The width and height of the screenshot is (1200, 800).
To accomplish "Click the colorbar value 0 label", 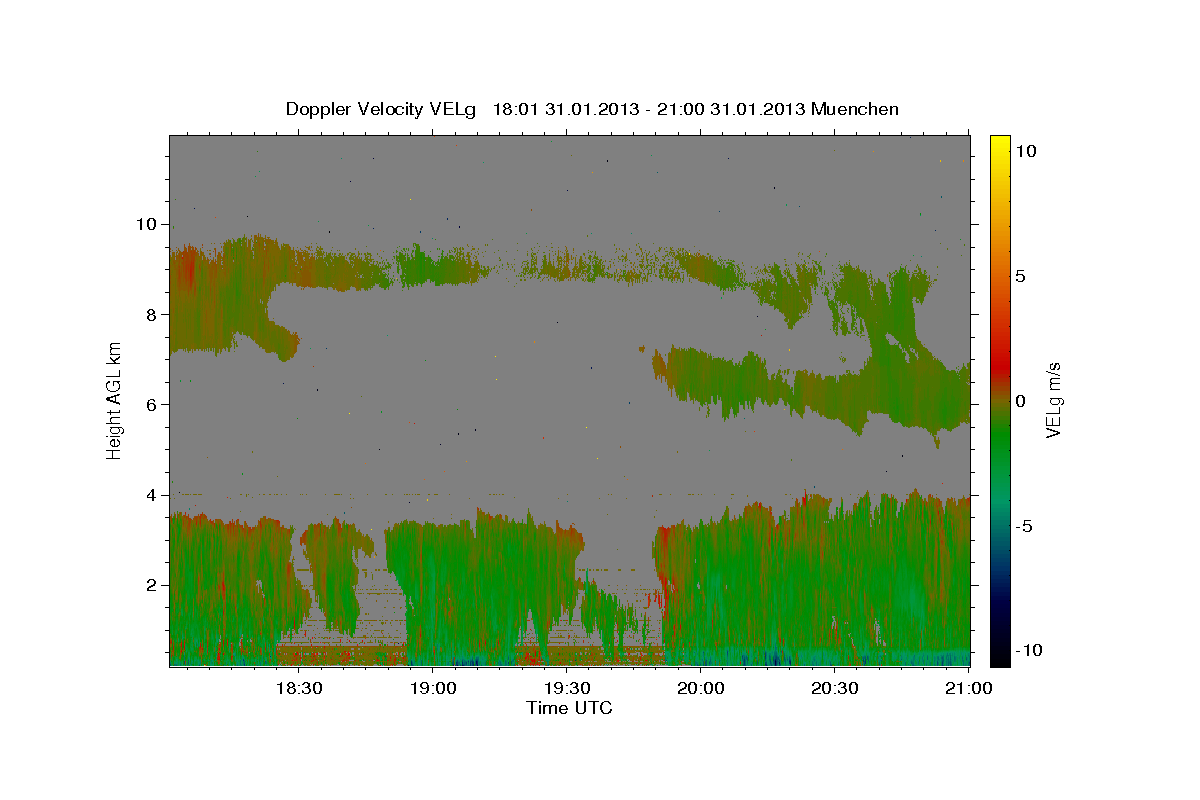I will tap(1020, 401).
